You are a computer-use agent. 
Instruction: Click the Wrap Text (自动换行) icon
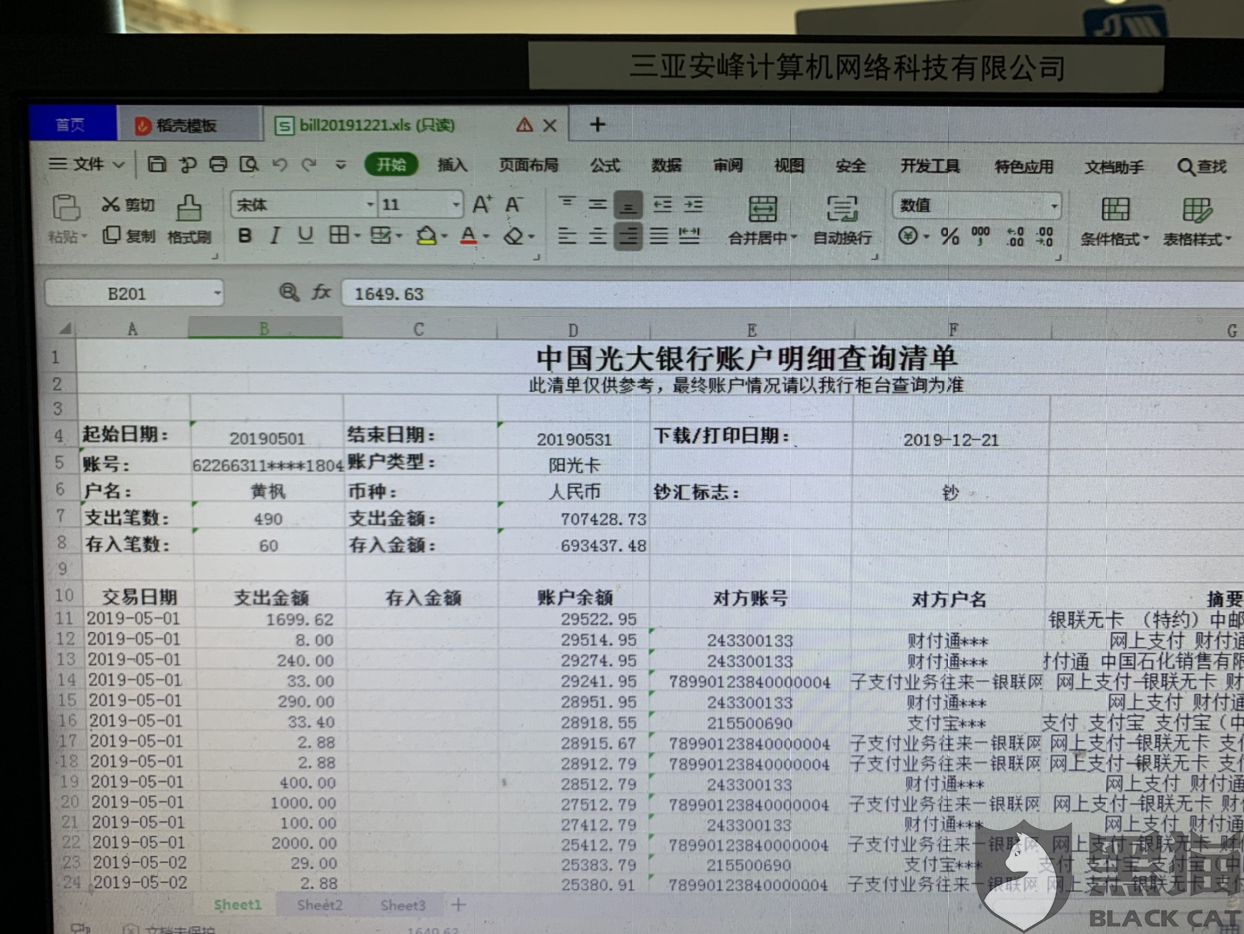point(842,208)
